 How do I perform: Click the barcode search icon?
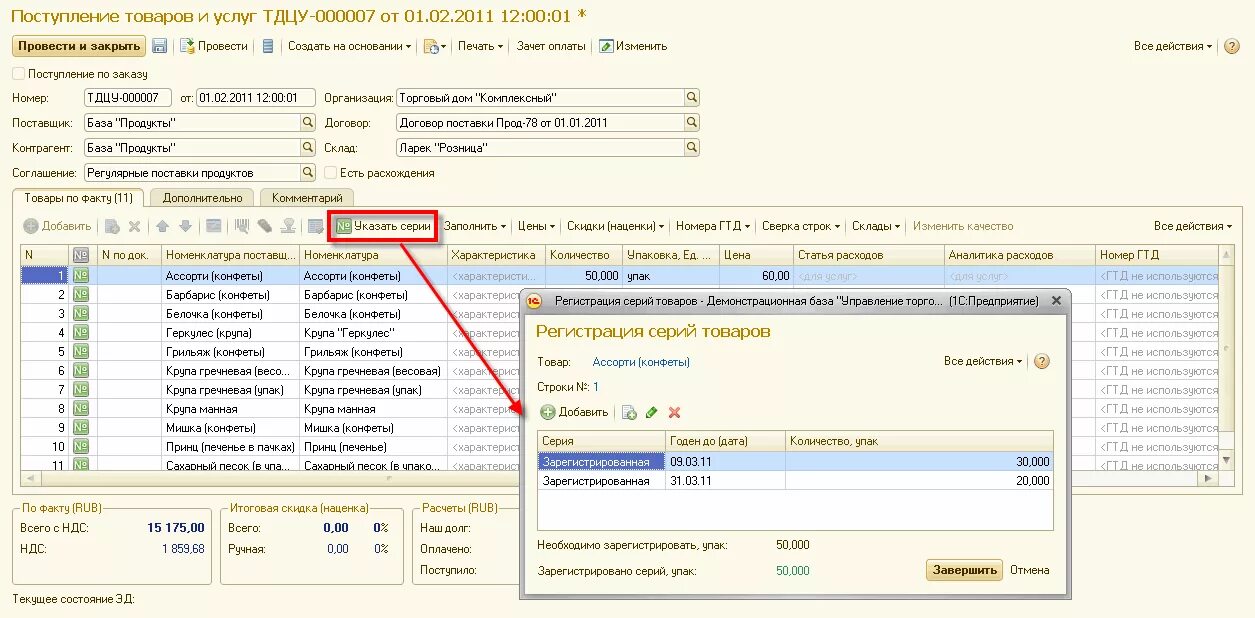click(x=242, y=226)
